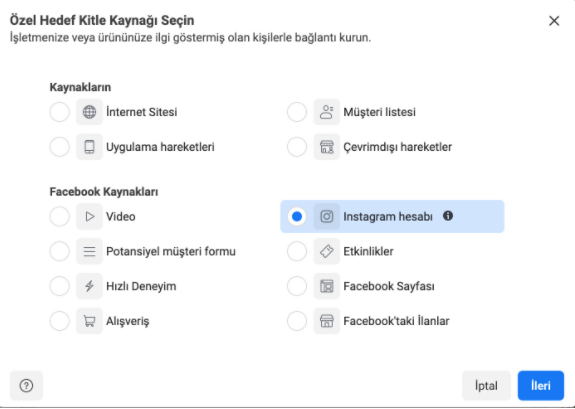Click the Kaynakların section heading
Viewport: 575px width, 409px height.
coord(80,87)
